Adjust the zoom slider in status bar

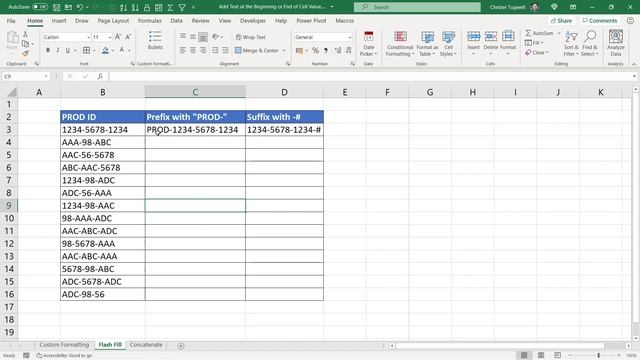point(598,356)
